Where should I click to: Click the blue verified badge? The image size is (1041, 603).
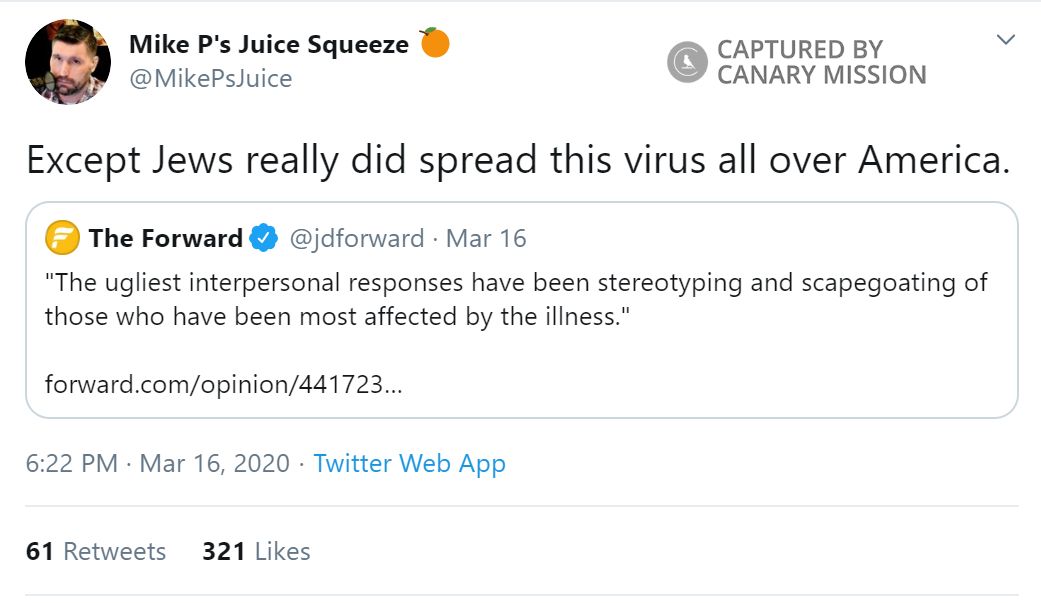[x=264, y=238]
